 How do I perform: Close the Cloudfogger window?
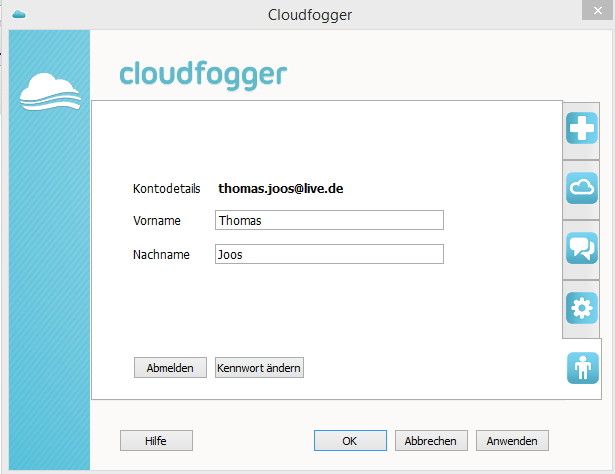[597, 10]
